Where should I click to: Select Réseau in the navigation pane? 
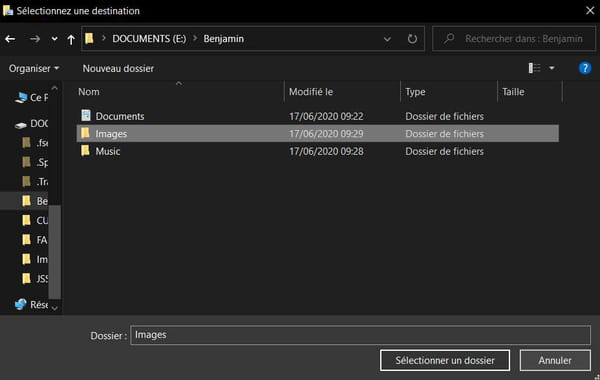coord(31,305)
